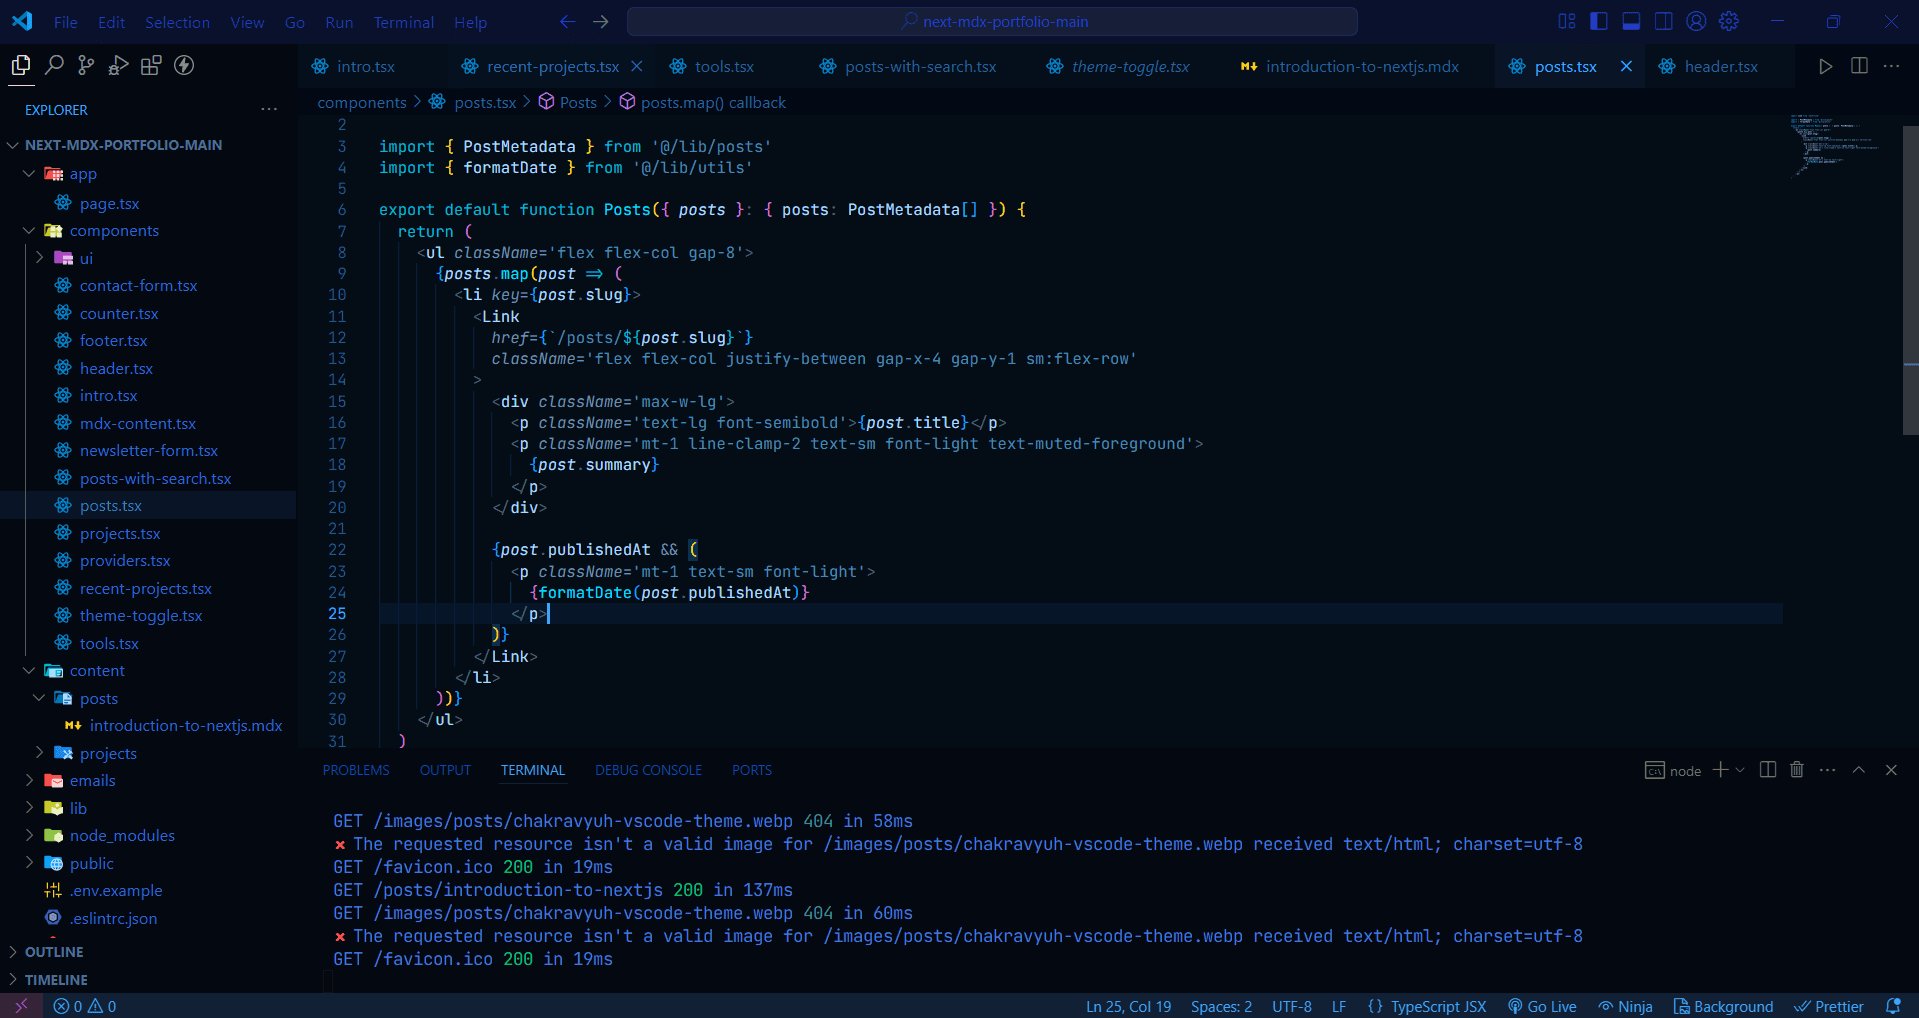Open Explorer views and more actions

269,109
